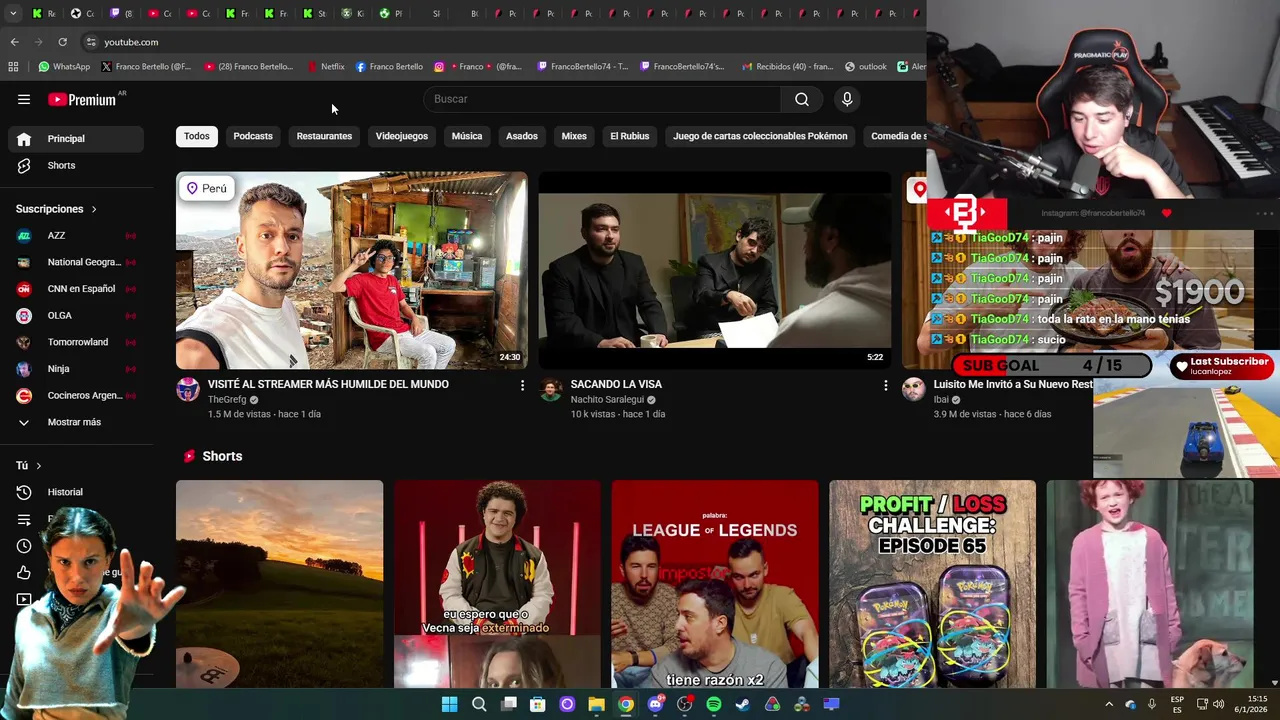This screenshot has height=720, width=1280.
Task: Open Steam from taskbar
Action: 743,704
